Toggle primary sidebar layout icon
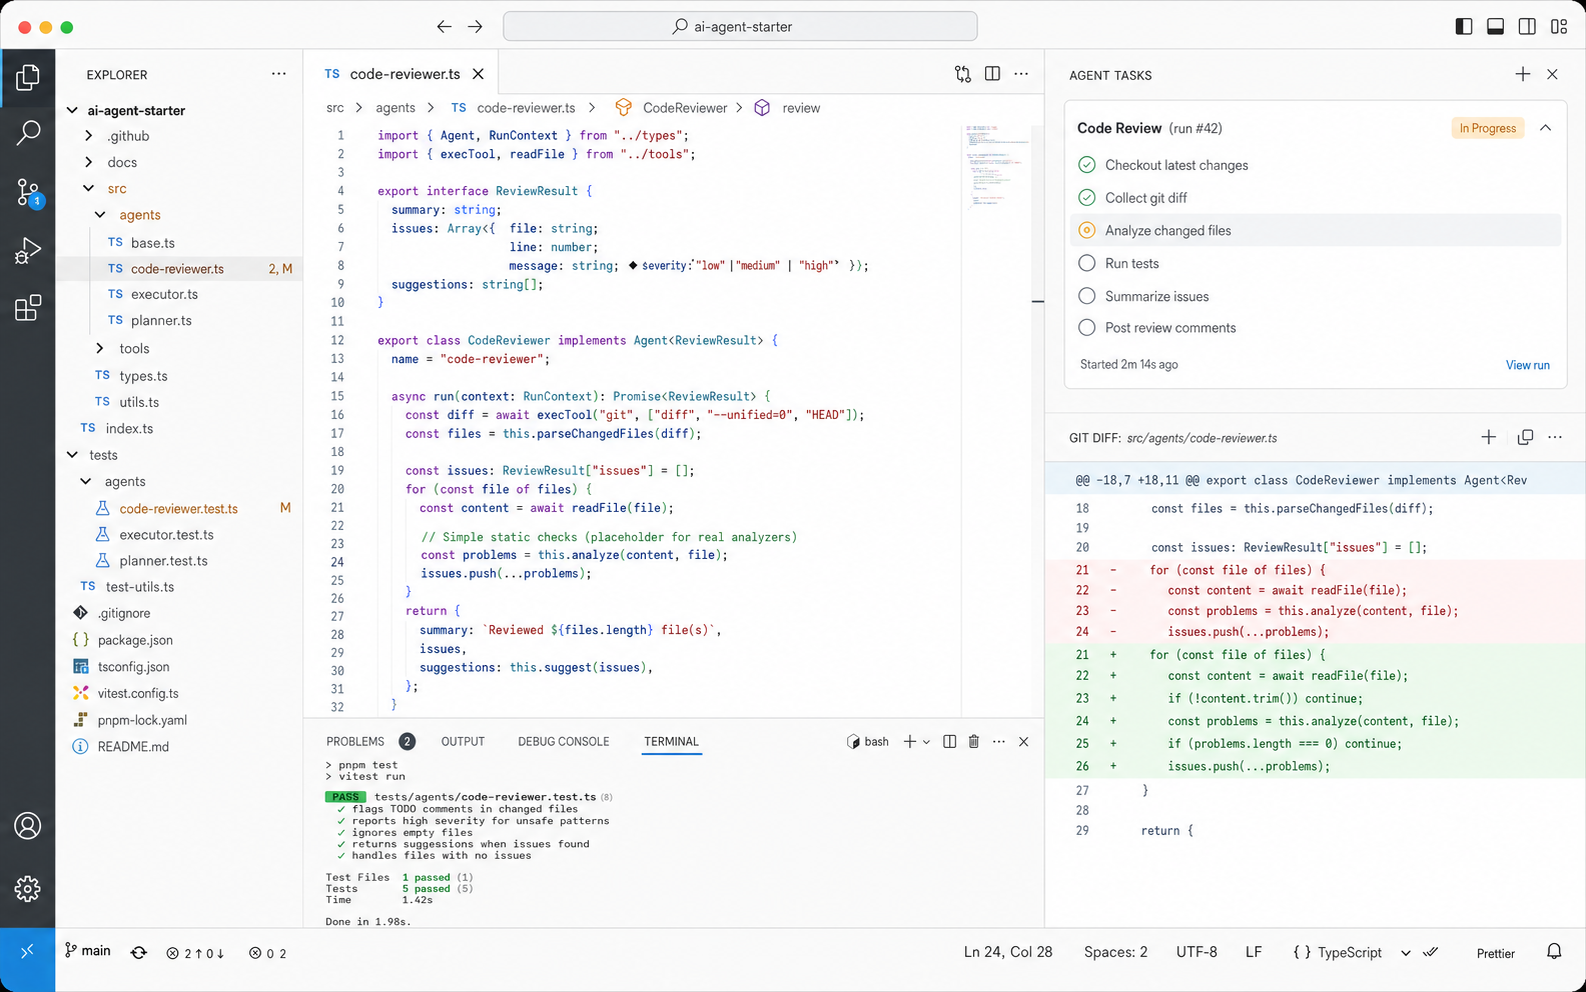 click(1464, 27)
